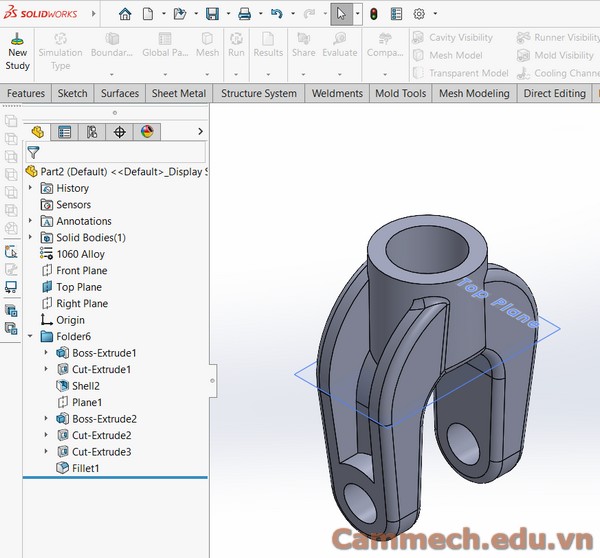Screen dimensions: 600x558
Task: Click the Home icon in top toolbar
Action: pyautogui.click(x=125, y=14)
